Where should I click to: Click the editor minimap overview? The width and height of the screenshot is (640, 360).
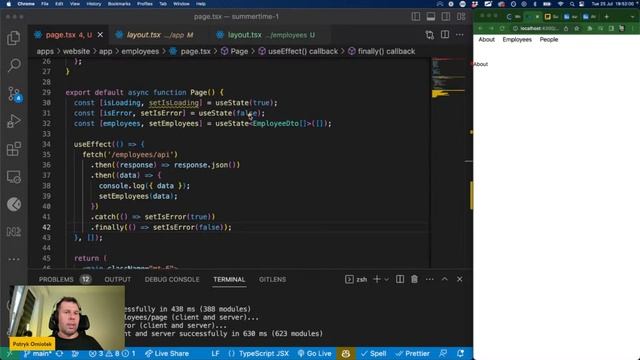click(x=449, y=163)
